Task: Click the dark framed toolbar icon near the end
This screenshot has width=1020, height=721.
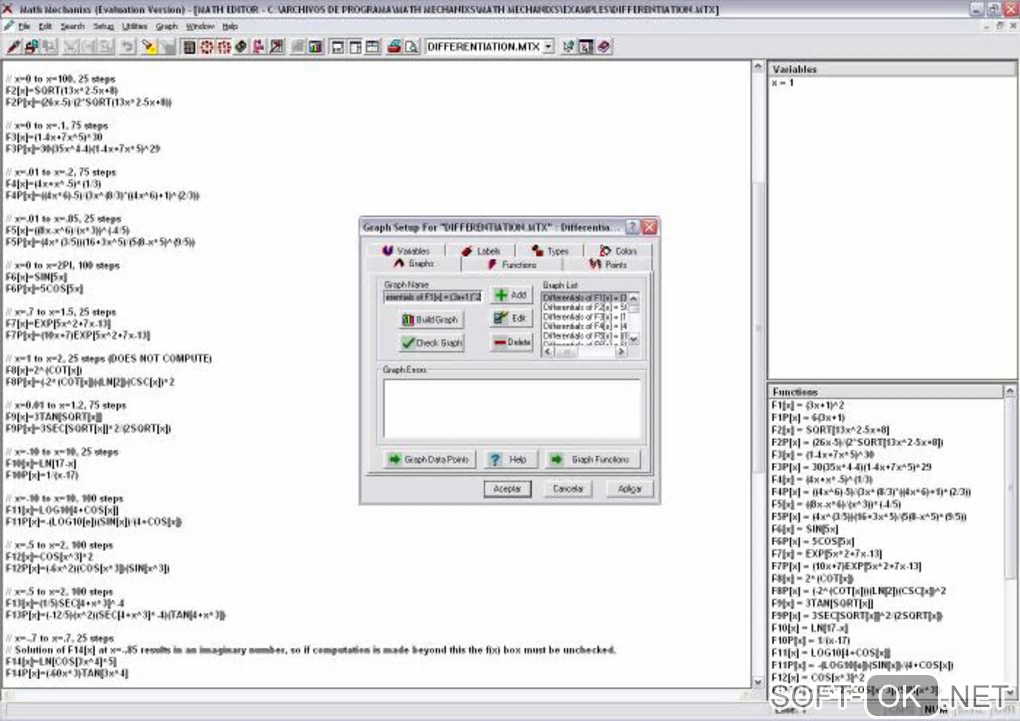Action: click(x=585, y=47)
